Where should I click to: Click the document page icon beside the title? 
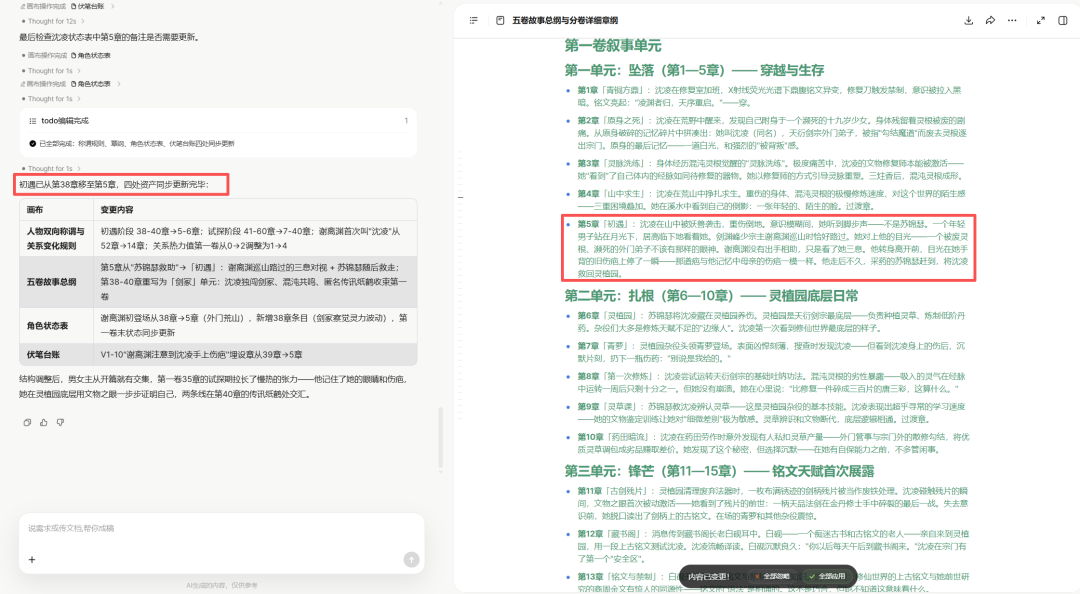(500, 21)
